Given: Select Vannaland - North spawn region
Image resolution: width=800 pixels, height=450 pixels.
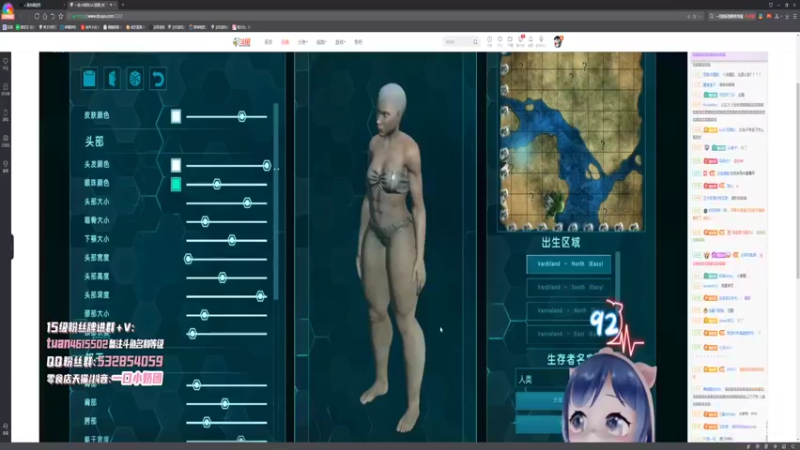Looking at the screenshot, I should pyautogui.click(x=569, y=311).
